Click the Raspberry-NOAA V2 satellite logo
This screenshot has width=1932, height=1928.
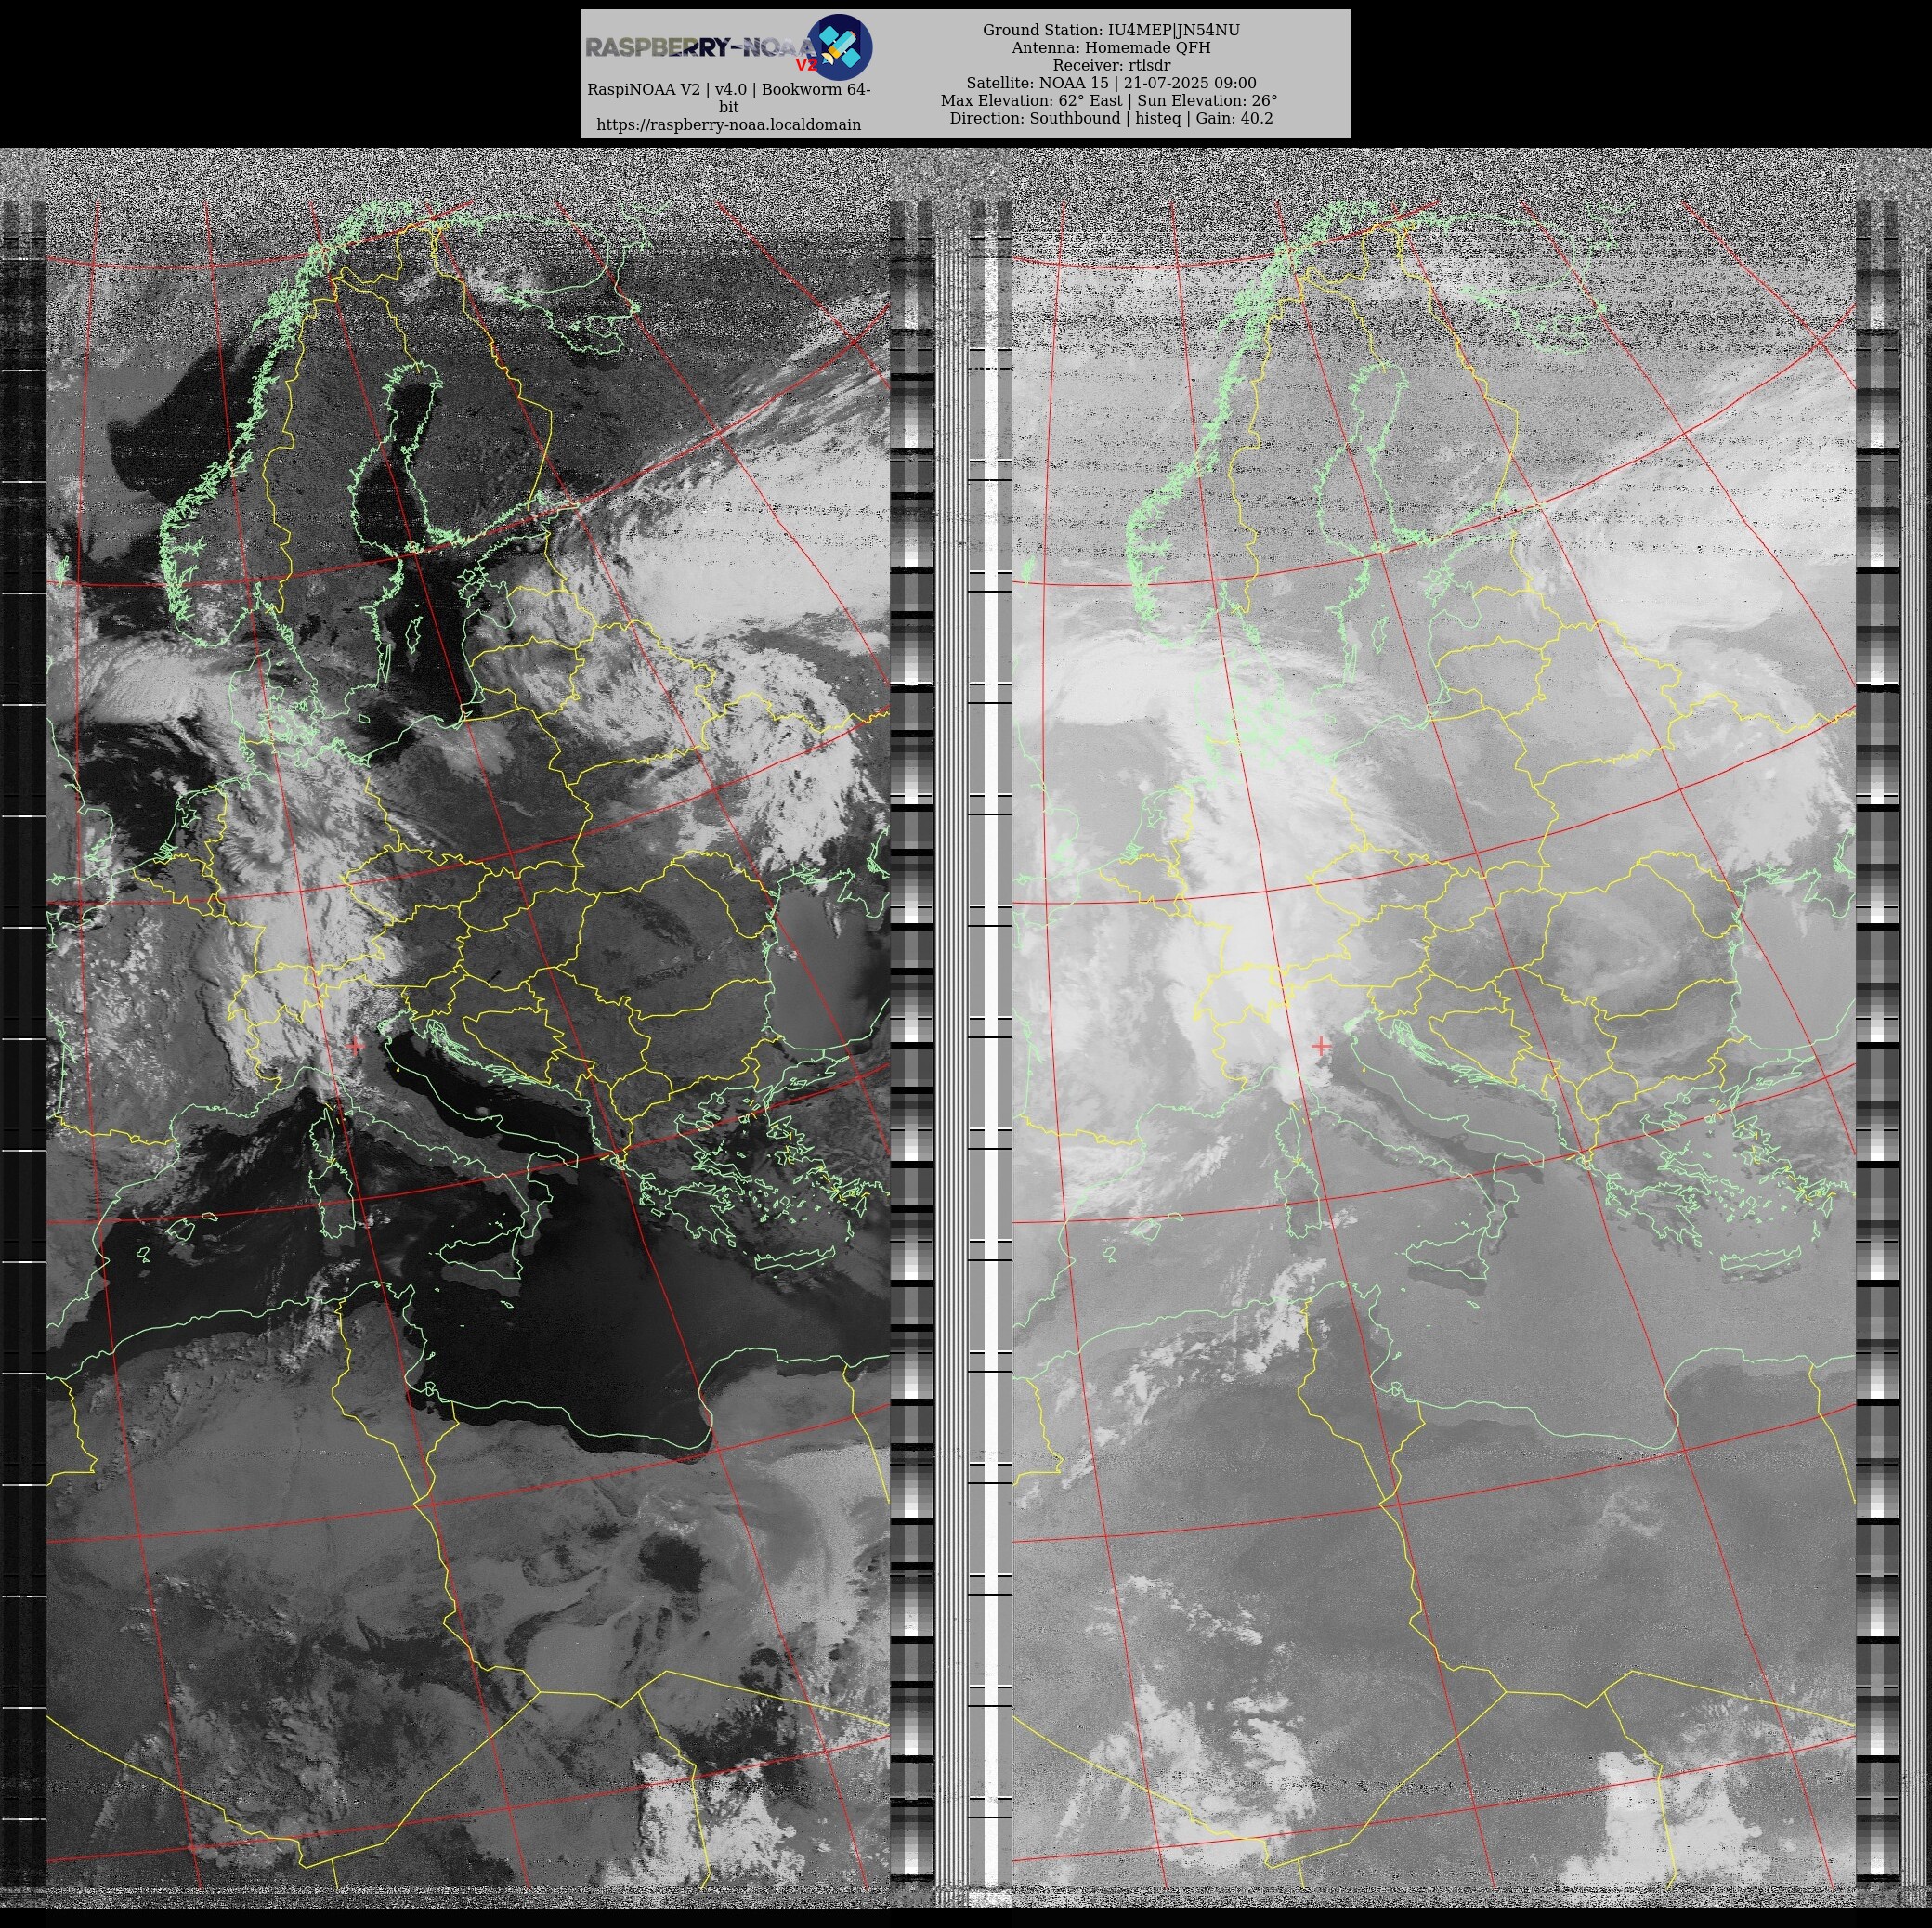click(728, 47)
